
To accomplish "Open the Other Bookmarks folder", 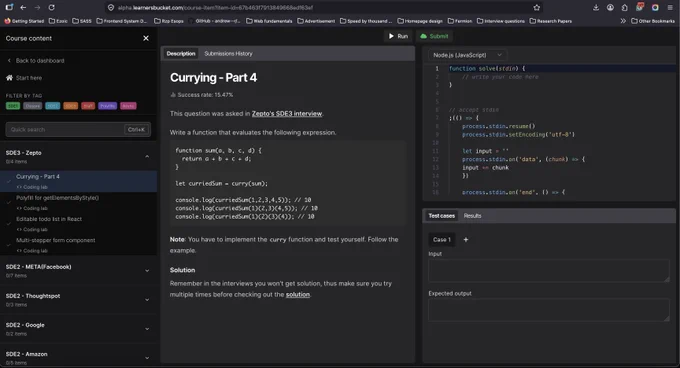I will [x=653, y=21].
